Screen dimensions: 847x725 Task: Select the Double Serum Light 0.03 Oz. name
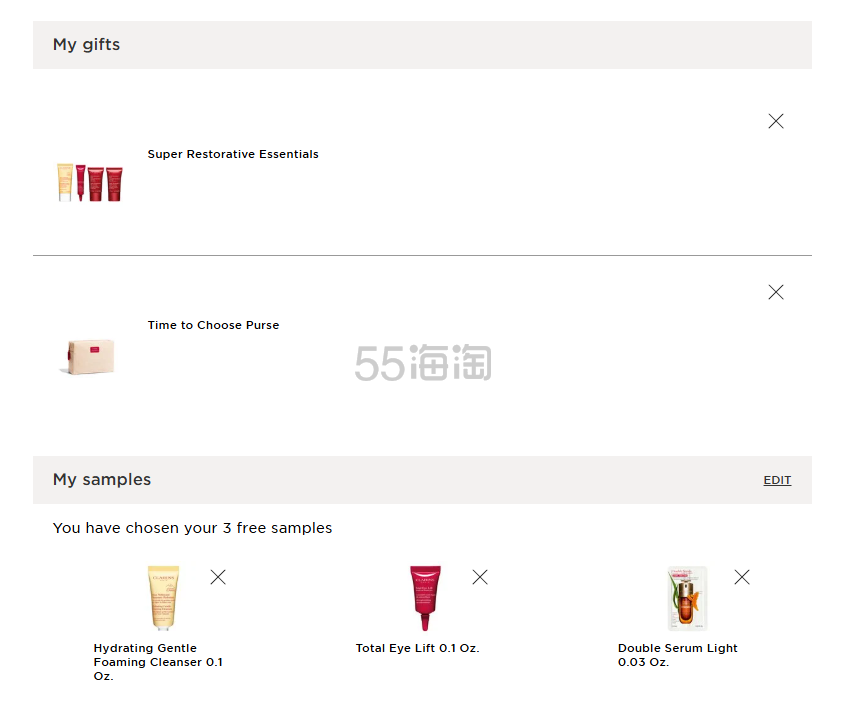677,655
